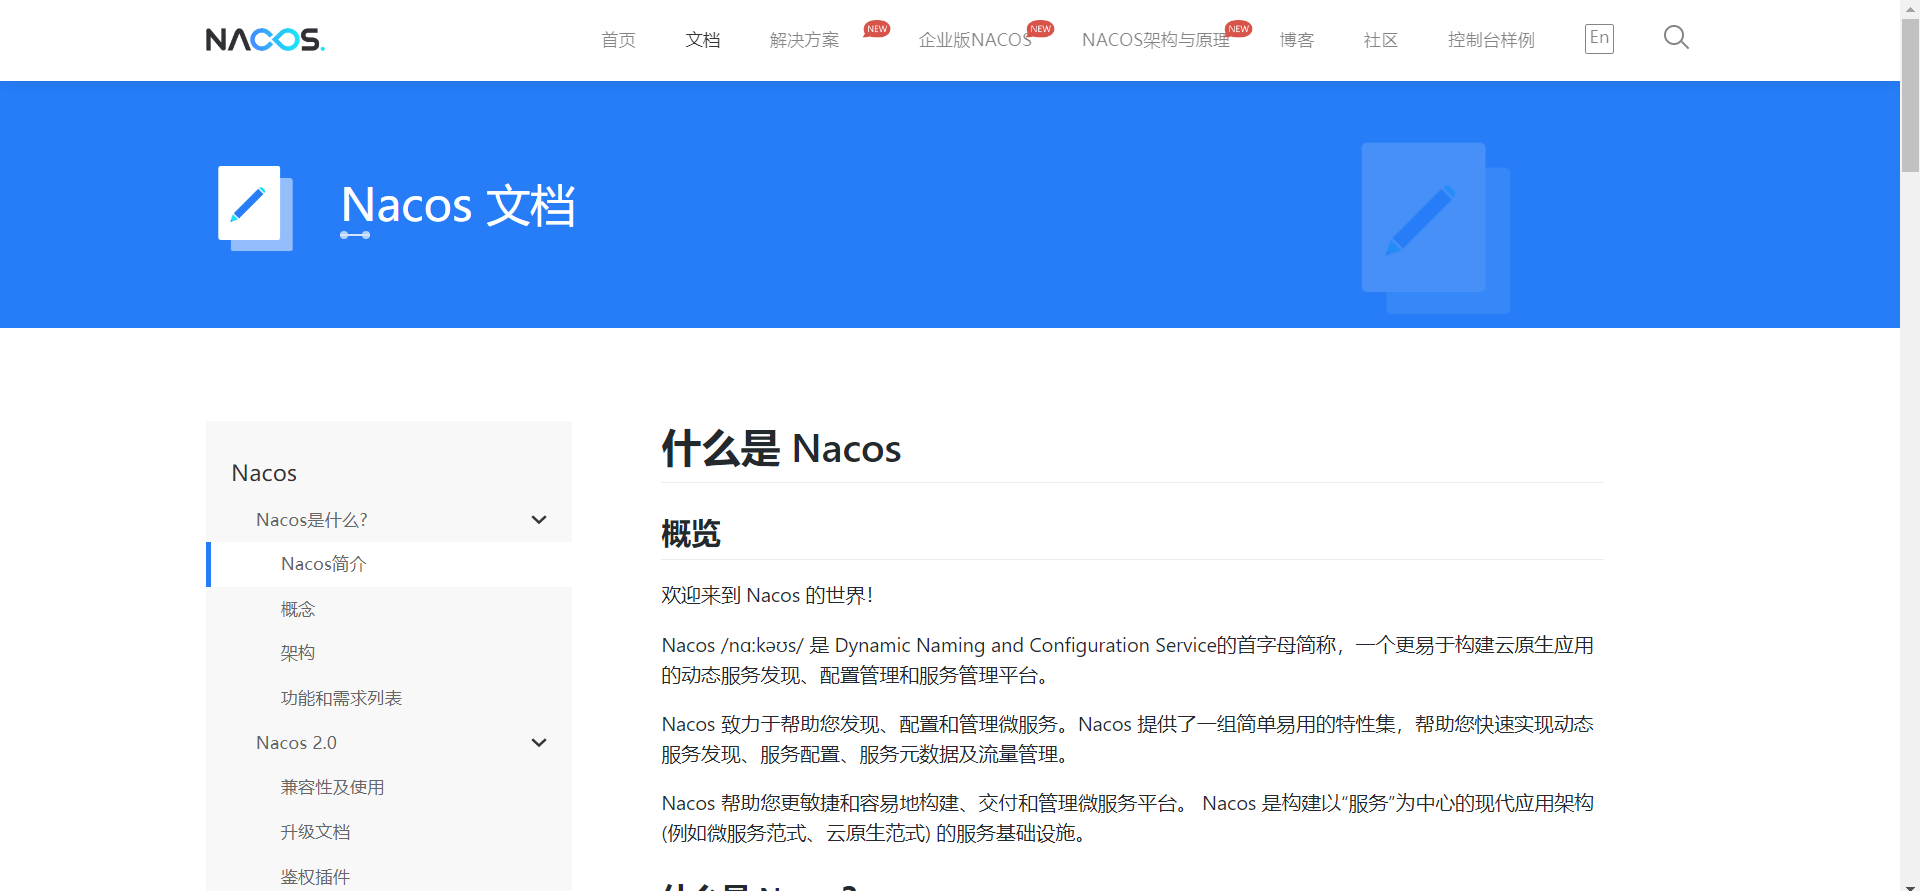Click the document pencil icon beside Nacos 文档
Screen dimensions: 1920x891
(255, 207)
